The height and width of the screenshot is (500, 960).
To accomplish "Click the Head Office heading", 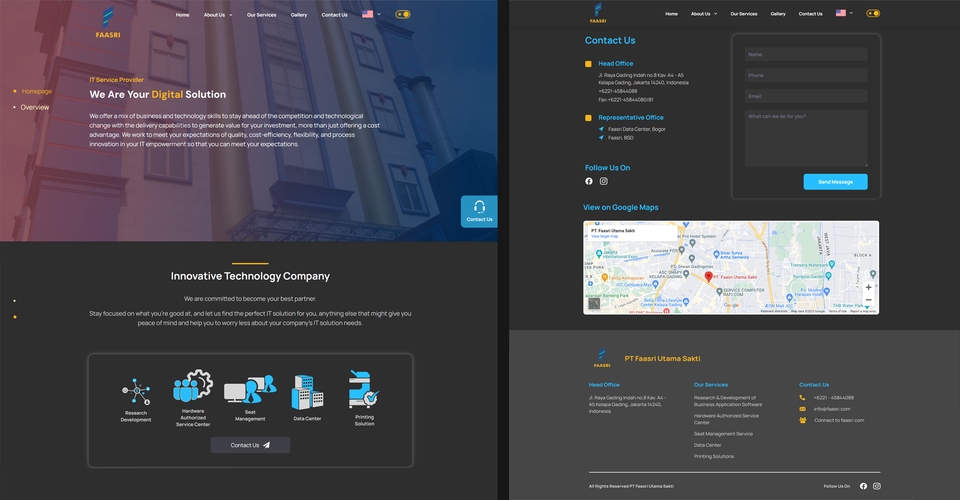I will tap(615, 64).
